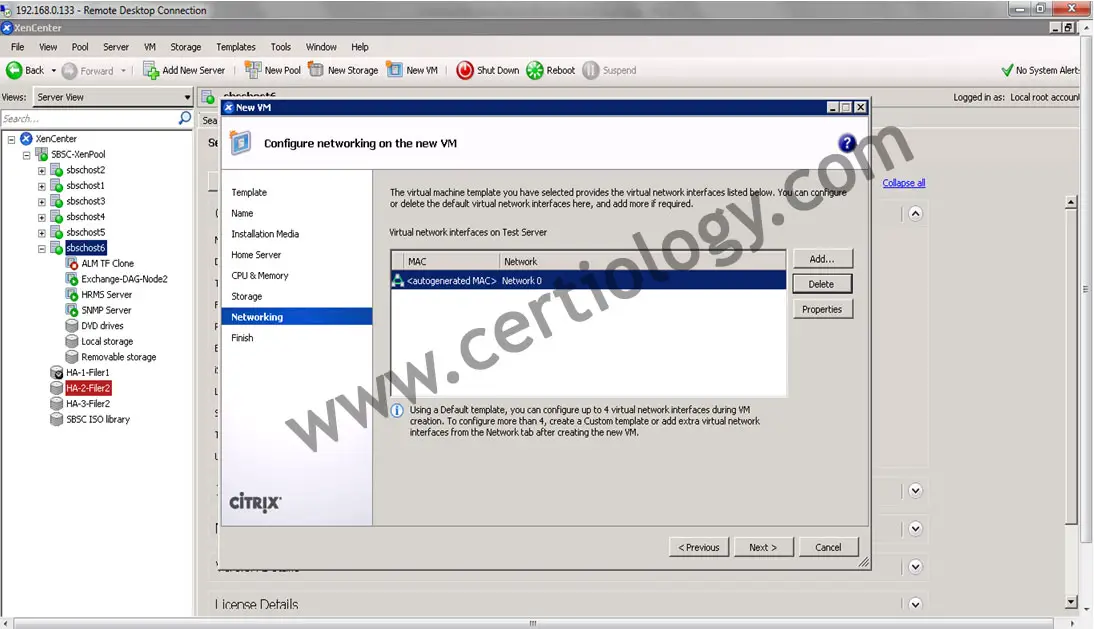Collapse the sbschost6 tree node
The image size is (1094, 629).
point(42,248)
